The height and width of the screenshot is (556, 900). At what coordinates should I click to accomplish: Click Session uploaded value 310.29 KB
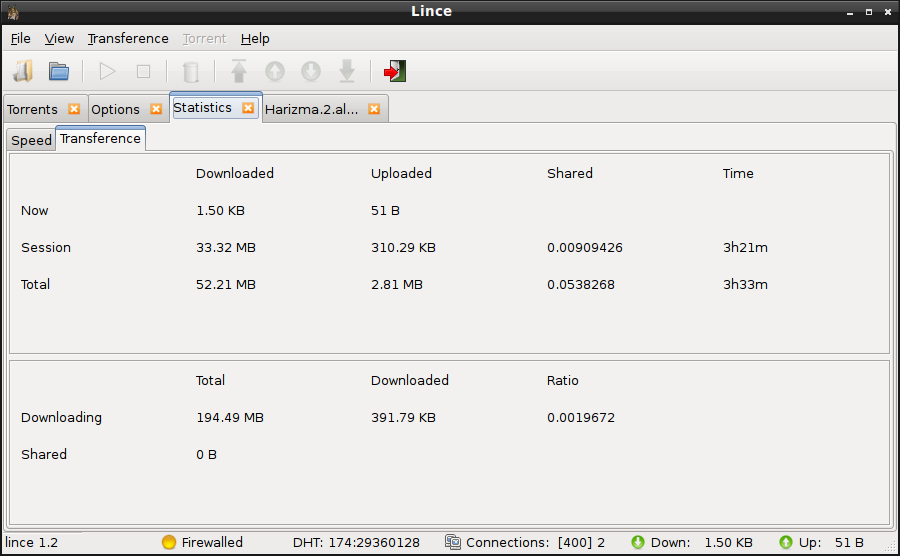[x=404, y=247]
